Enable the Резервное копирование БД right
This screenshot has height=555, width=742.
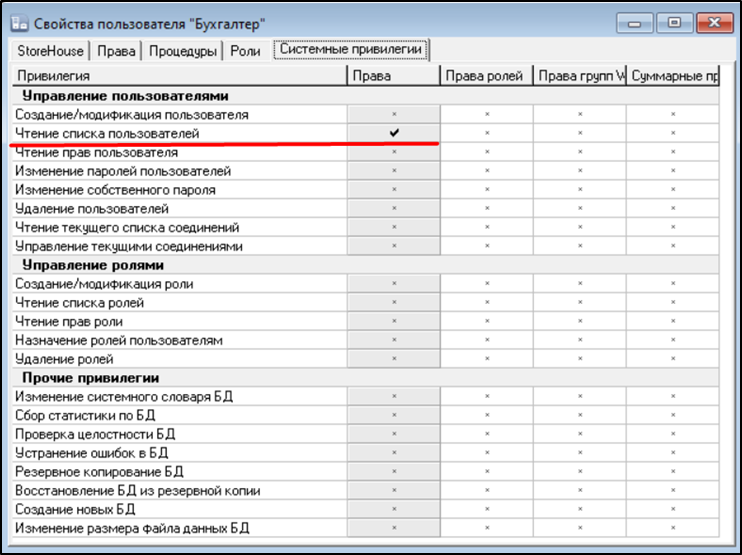(x=393, y=472)
